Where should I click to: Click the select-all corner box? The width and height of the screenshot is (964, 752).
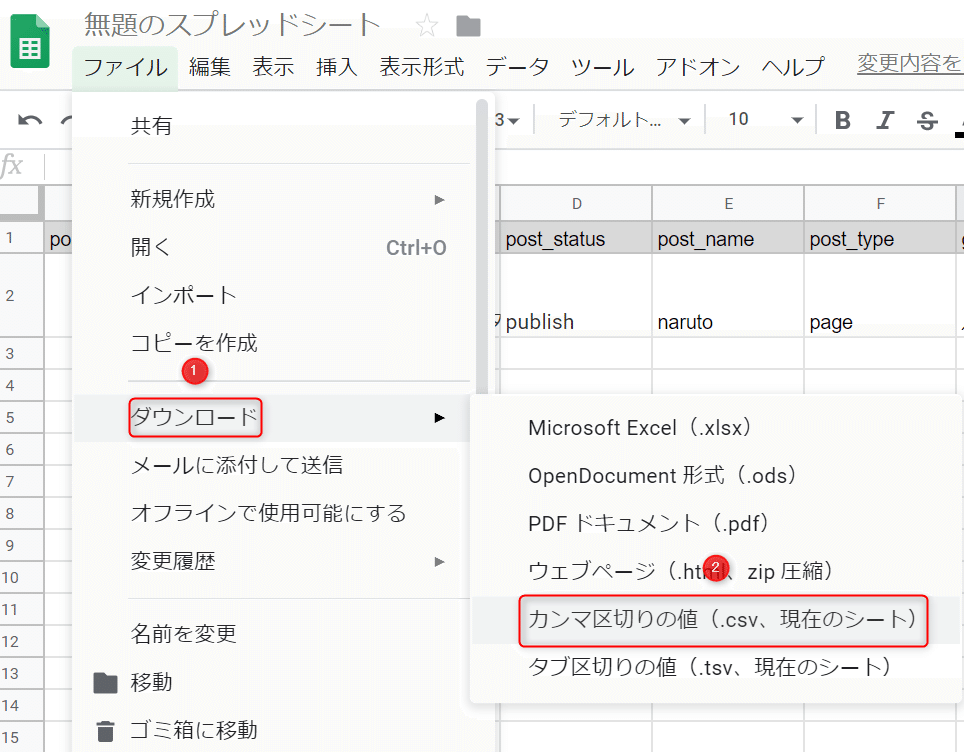click(x=22, y=202)
